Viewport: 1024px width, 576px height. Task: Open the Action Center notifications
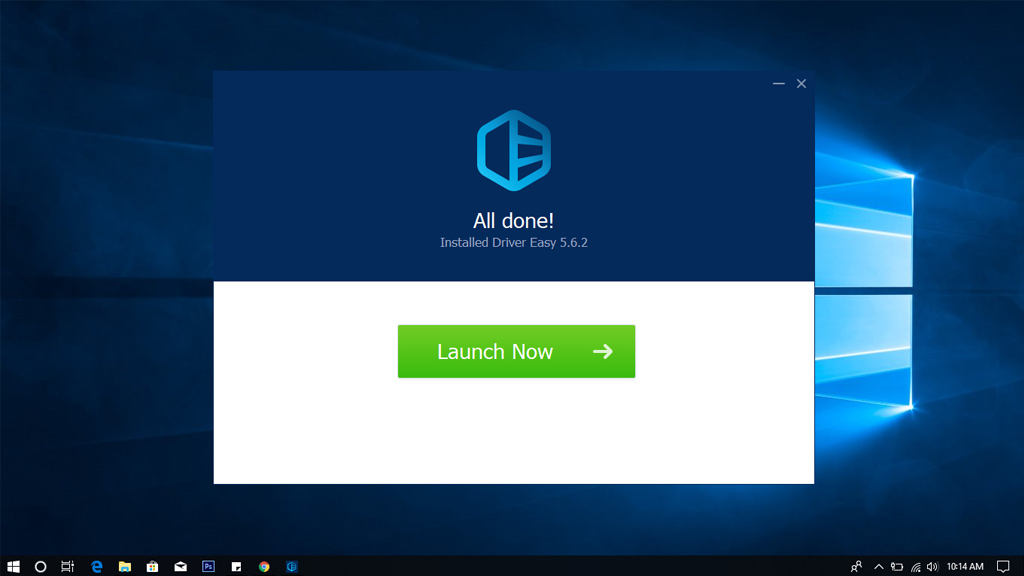tap(1003, 566)
